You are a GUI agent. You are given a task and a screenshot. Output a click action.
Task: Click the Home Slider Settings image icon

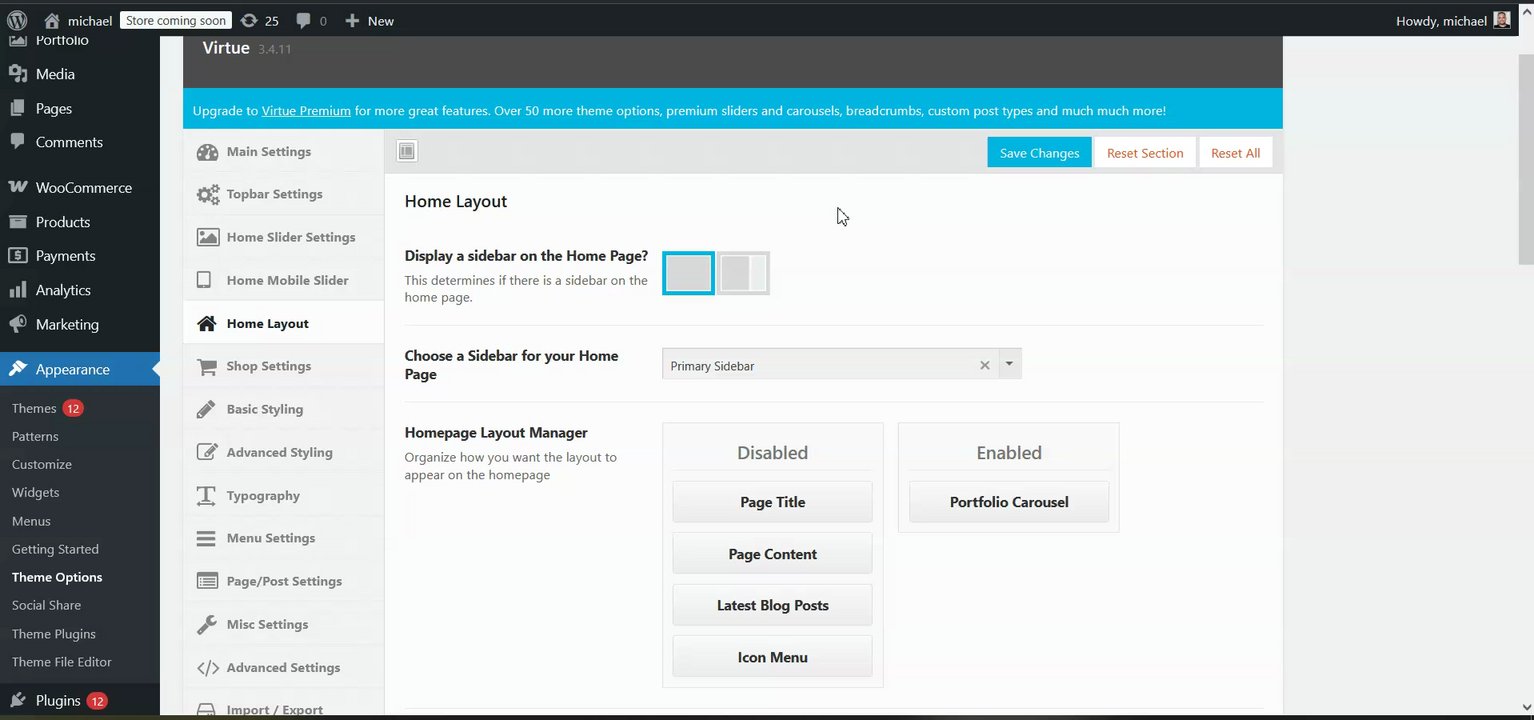coord(207,237)
